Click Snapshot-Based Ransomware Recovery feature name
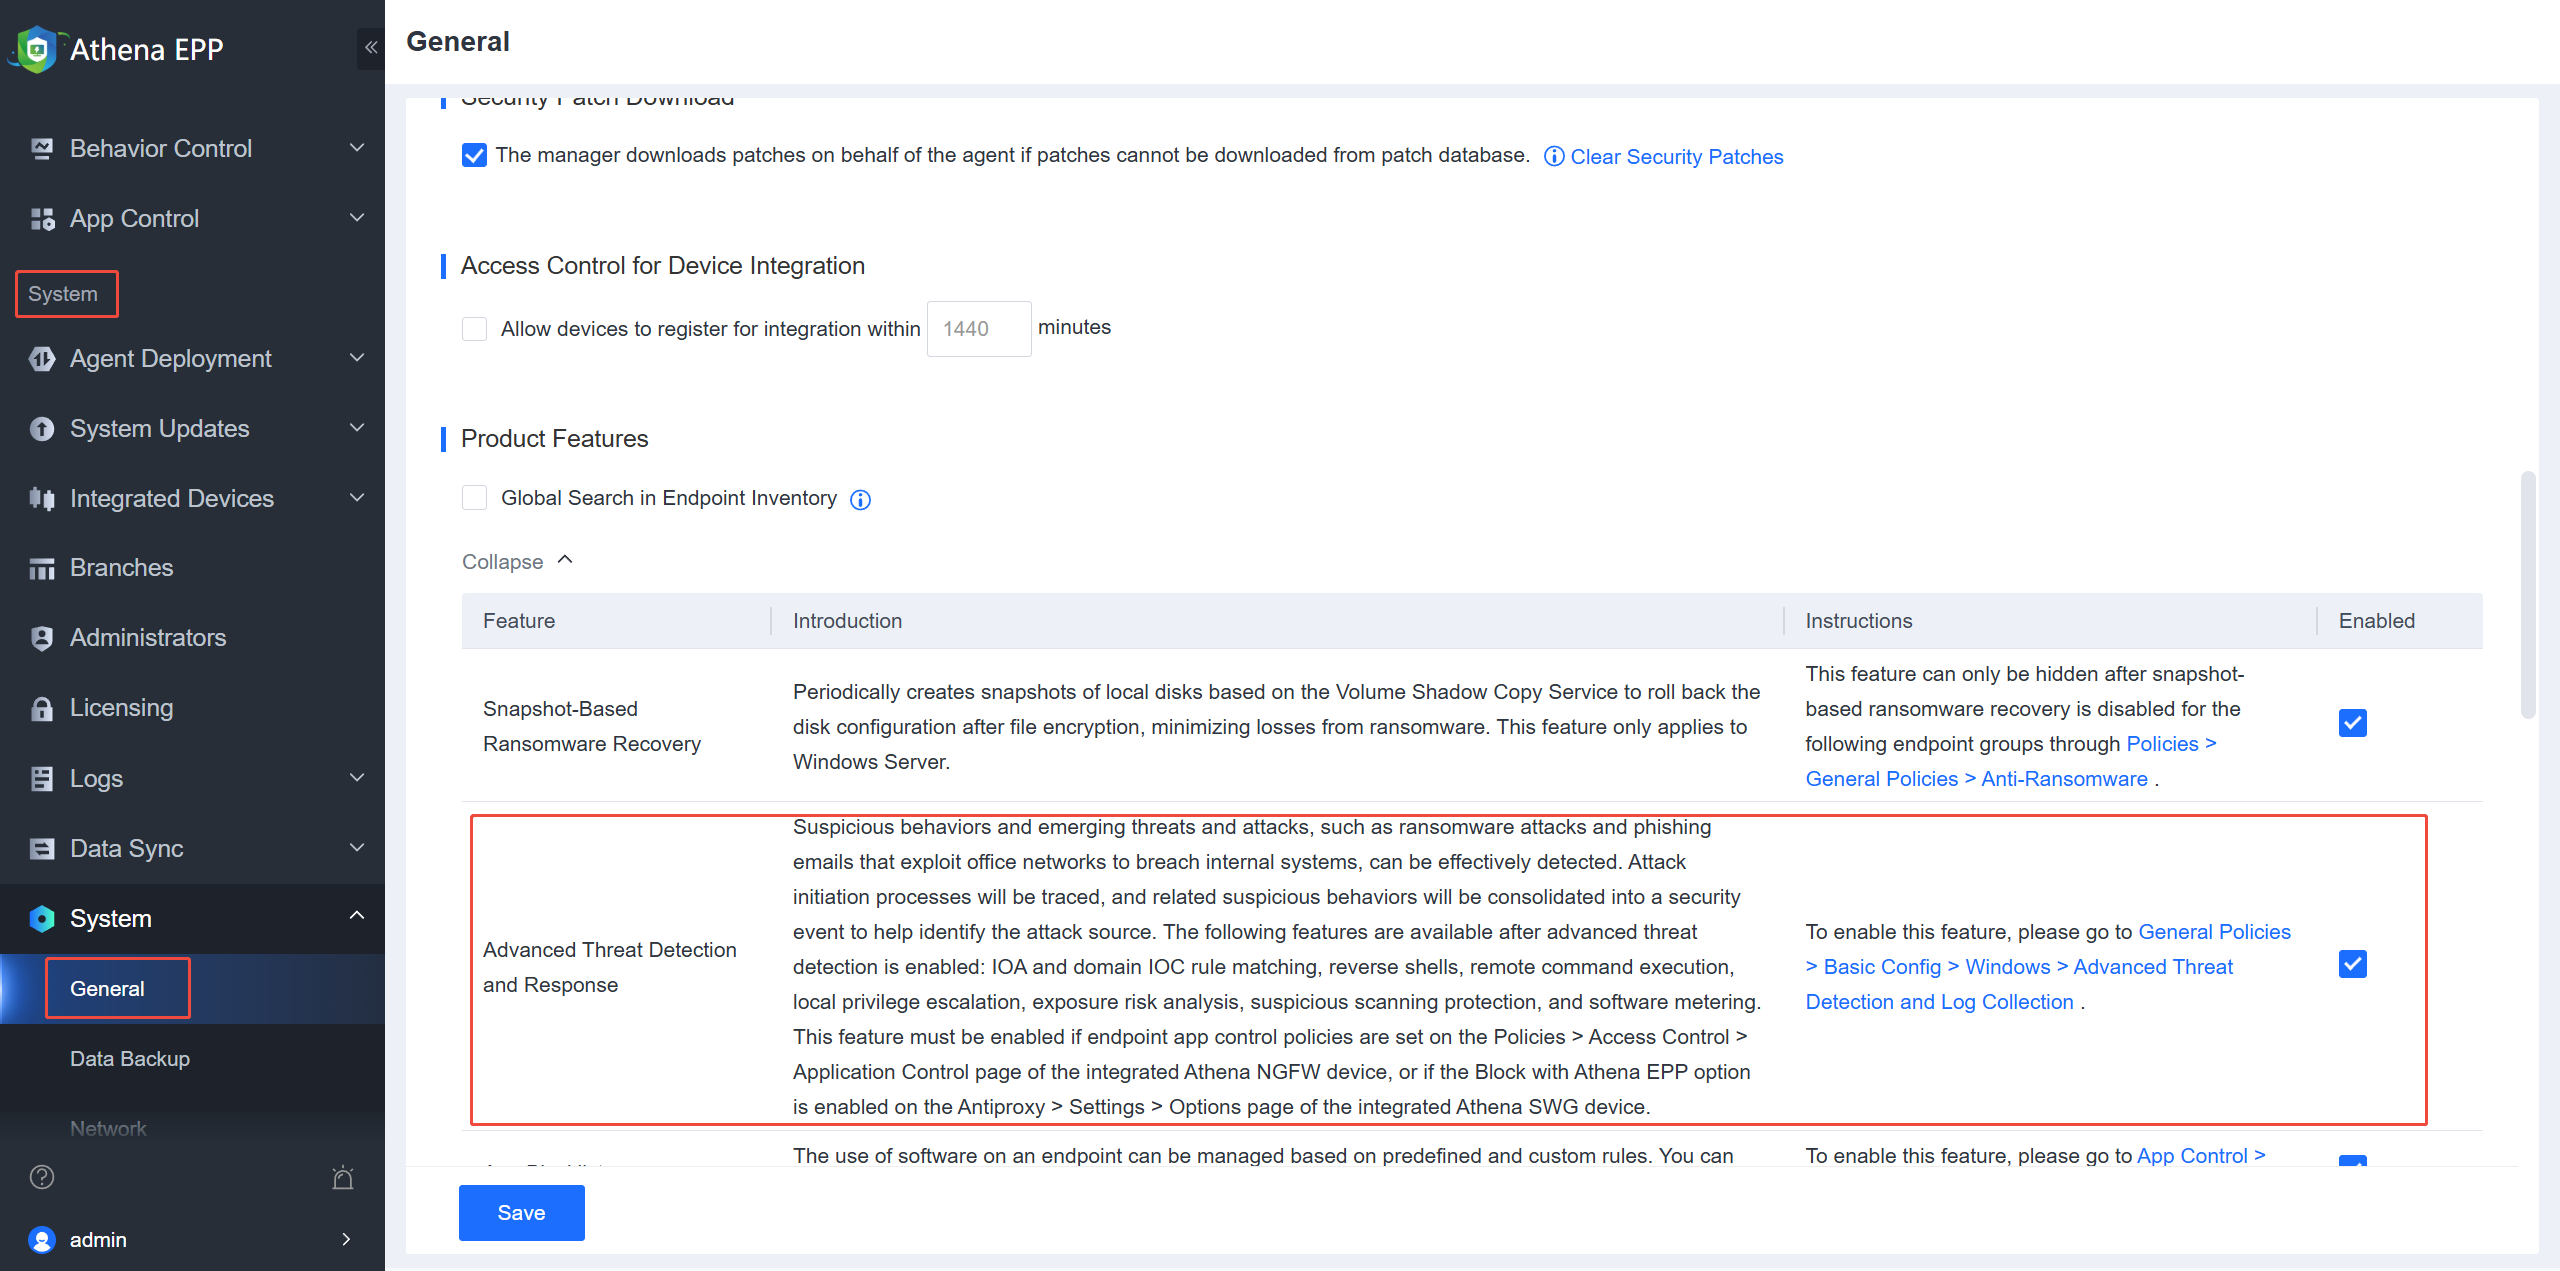This screenshot has height=1271, width=2560. (x=592, y=726)
